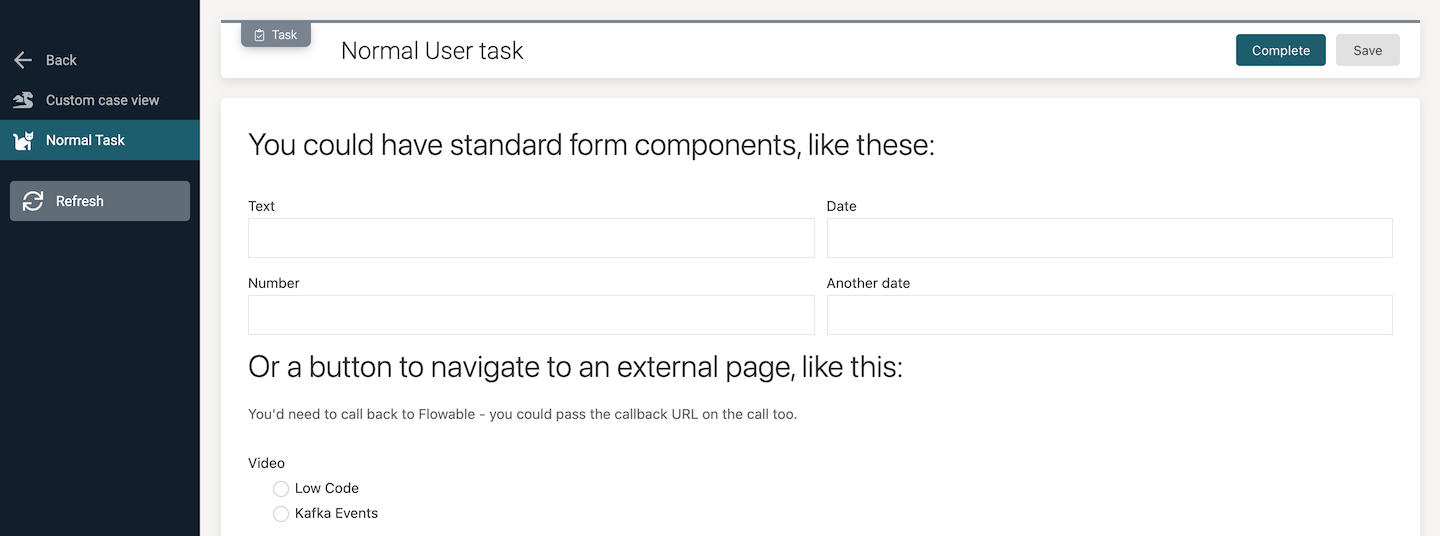Select the Low Code radio option
This screenshot has width=1440, height=536.
(x=281, y=489)
